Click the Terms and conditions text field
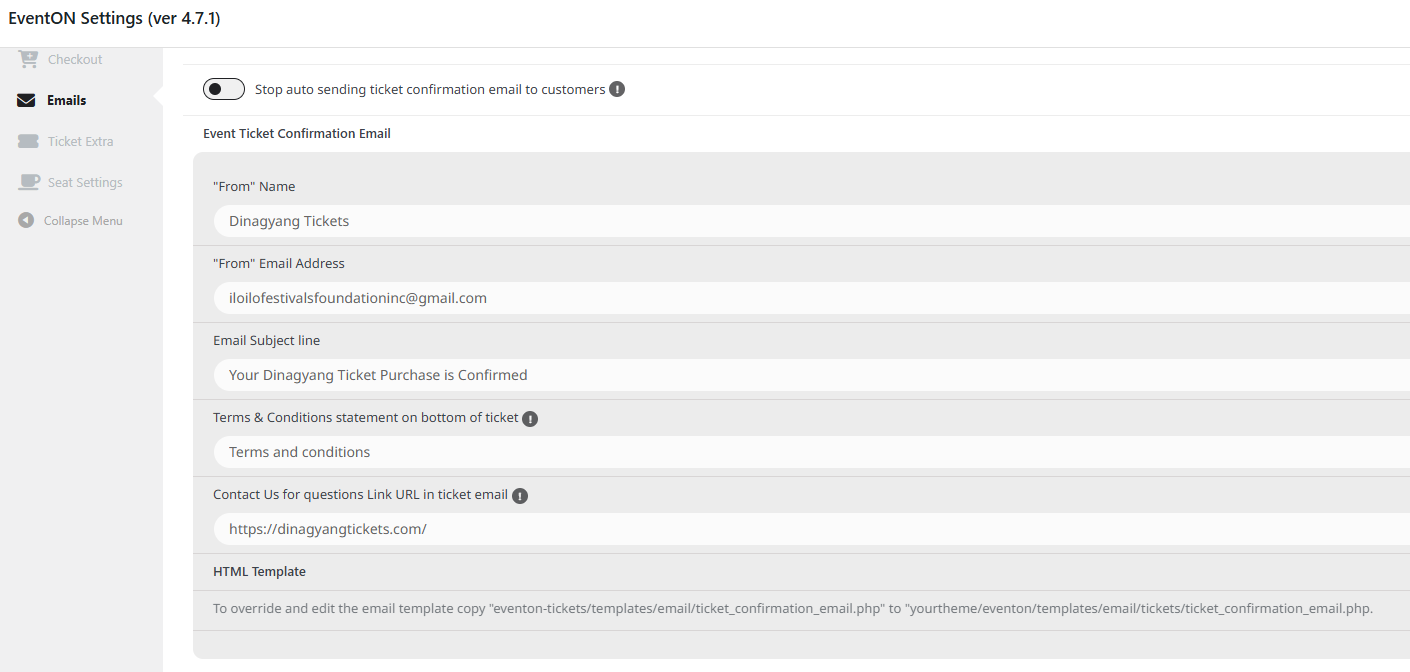Image resolution: width=1410 pixels, height=672 pixels. (x=812, y=452)
